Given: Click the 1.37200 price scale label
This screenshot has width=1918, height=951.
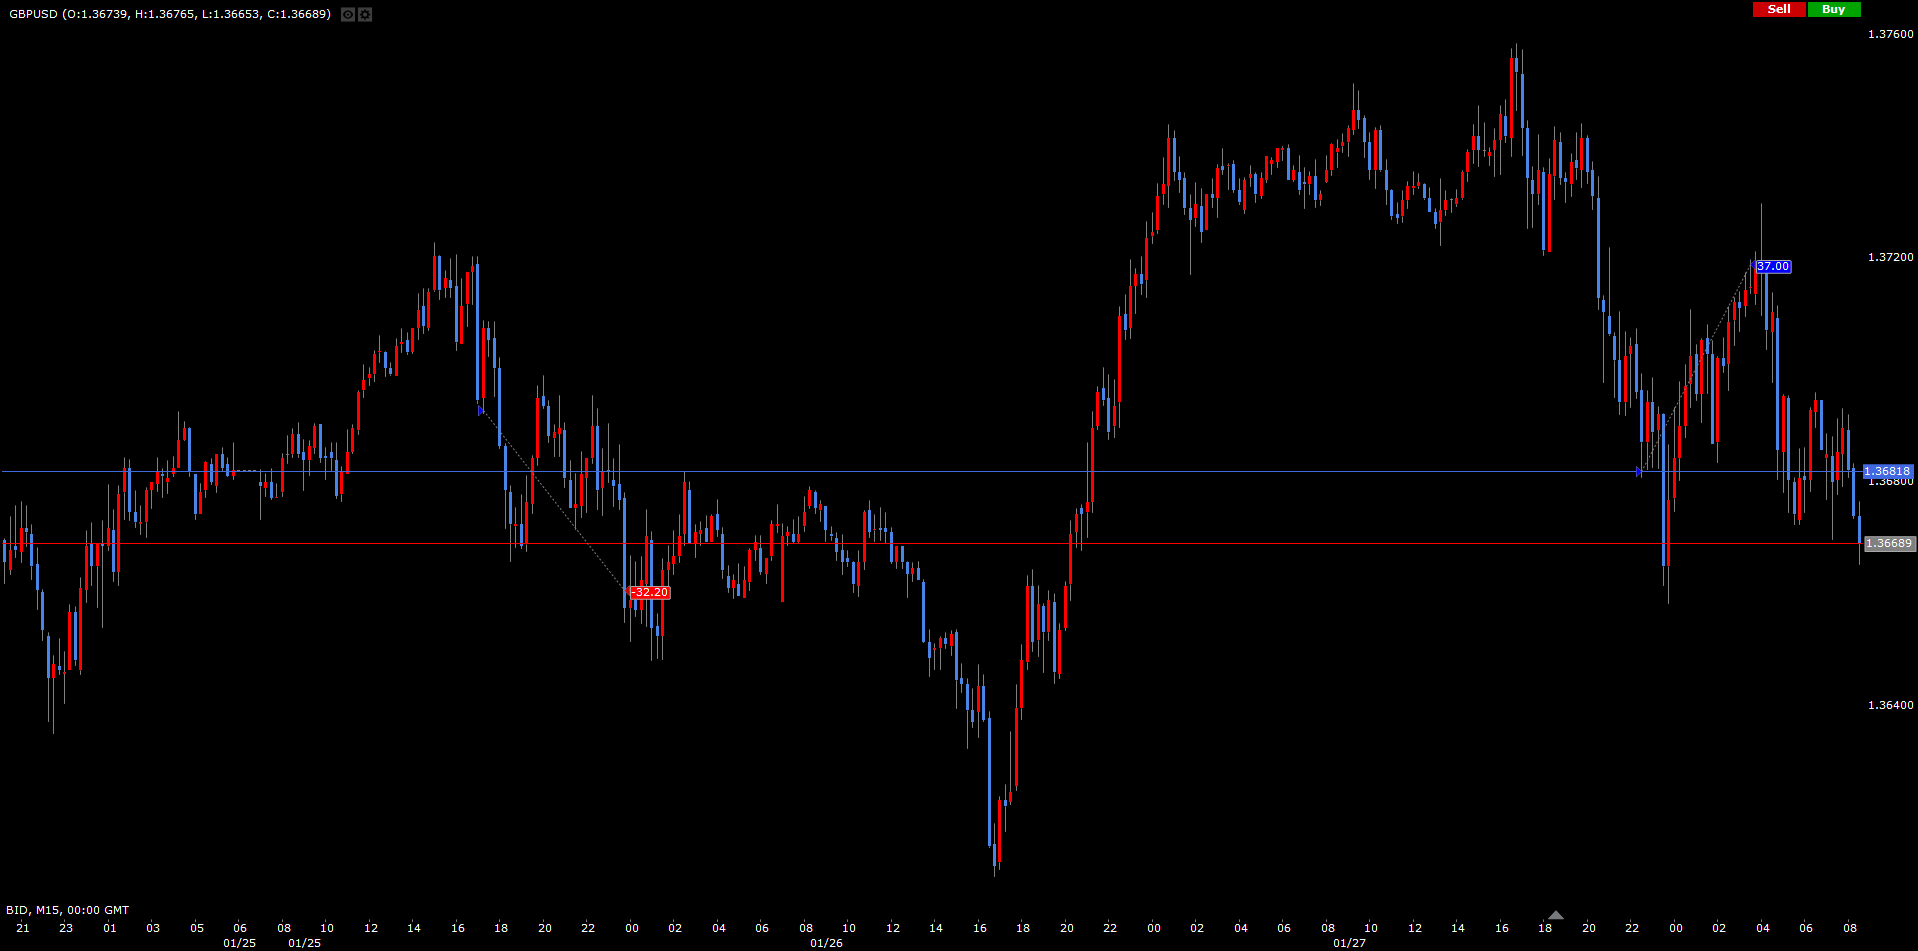Looking at the screenshot, I should tap(1890, 257).
